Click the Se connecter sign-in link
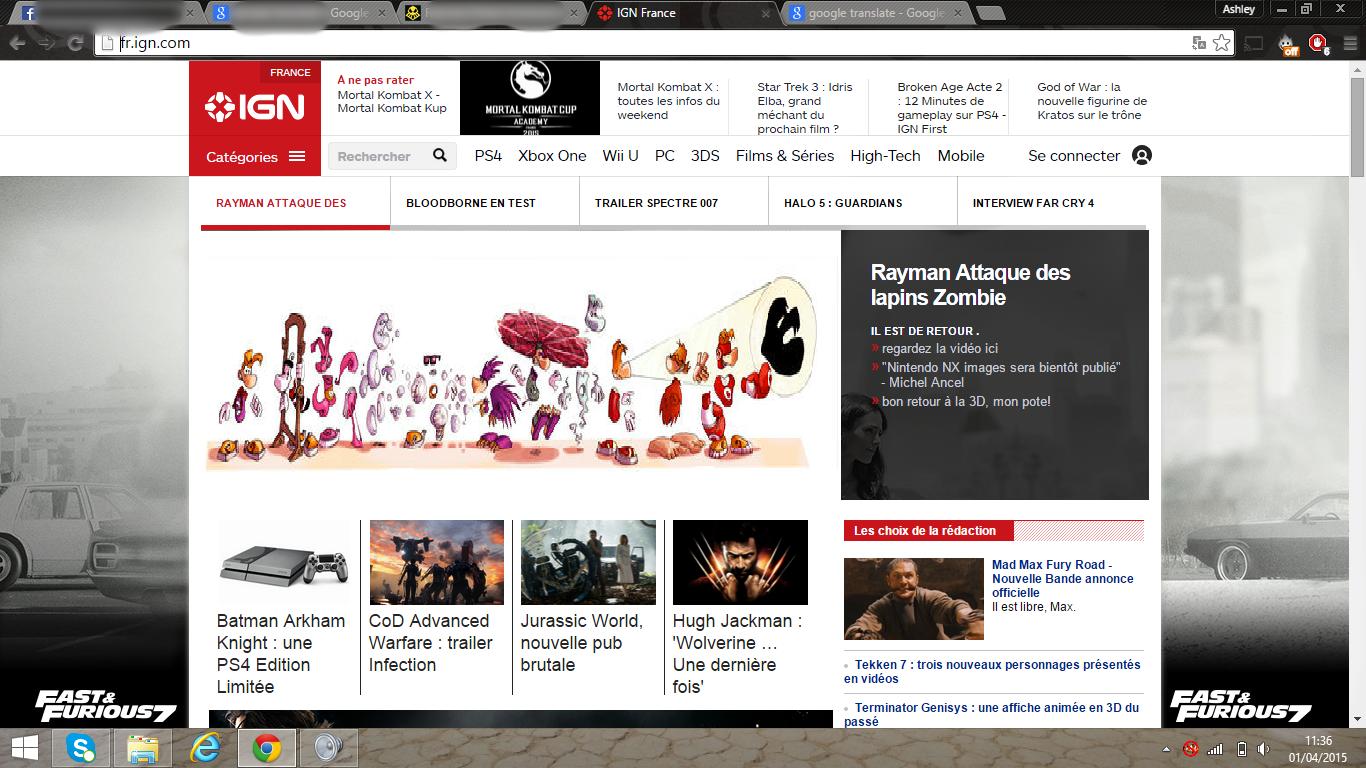The width and height of the screenshot is (1366, 768). tap(1074, 156)
